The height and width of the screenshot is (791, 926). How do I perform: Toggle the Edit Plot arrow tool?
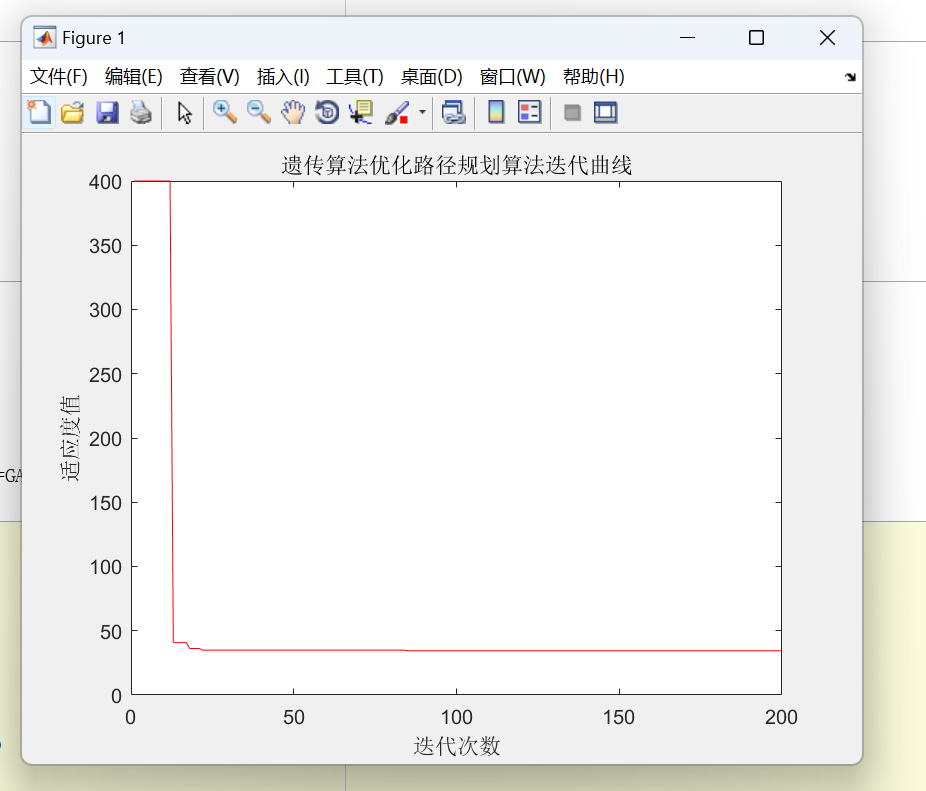coord(184,113)
